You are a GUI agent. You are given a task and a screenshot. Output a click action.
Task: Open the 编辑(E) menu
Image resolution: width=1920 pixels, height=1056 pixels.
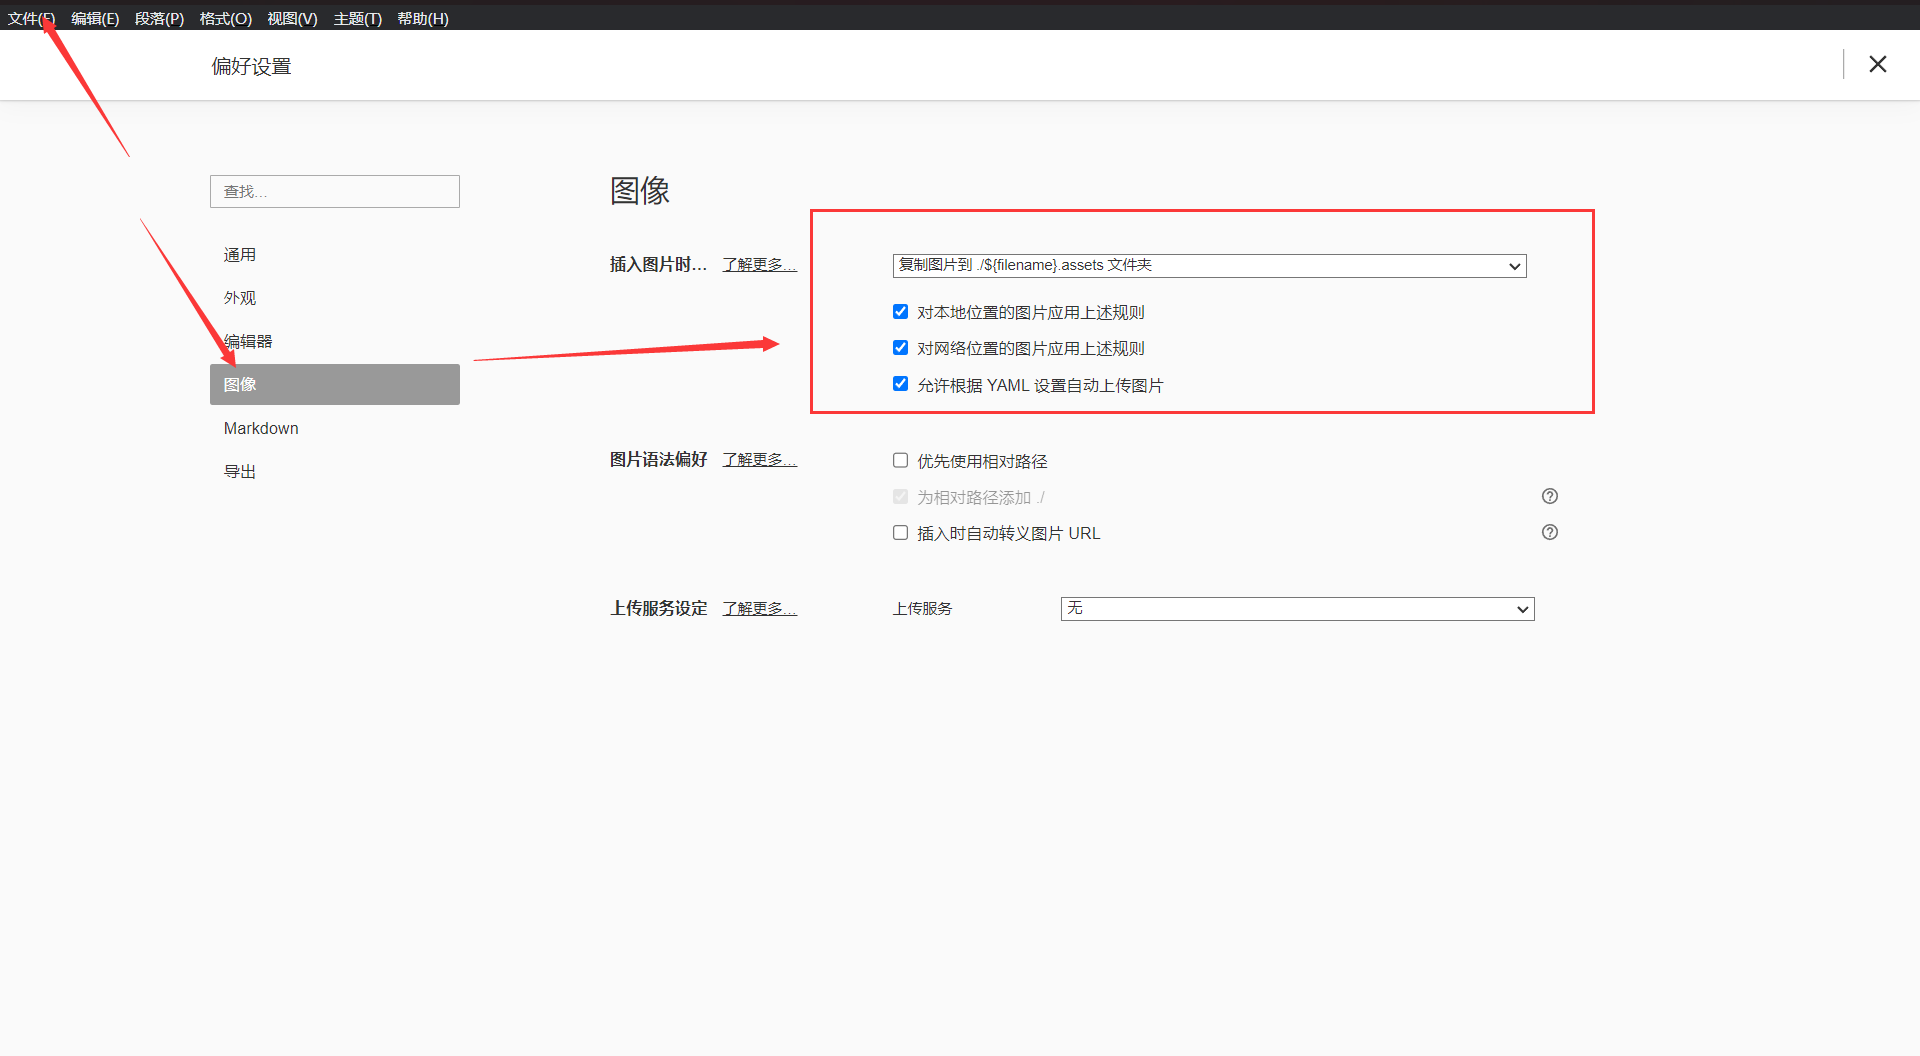(95, 18)
